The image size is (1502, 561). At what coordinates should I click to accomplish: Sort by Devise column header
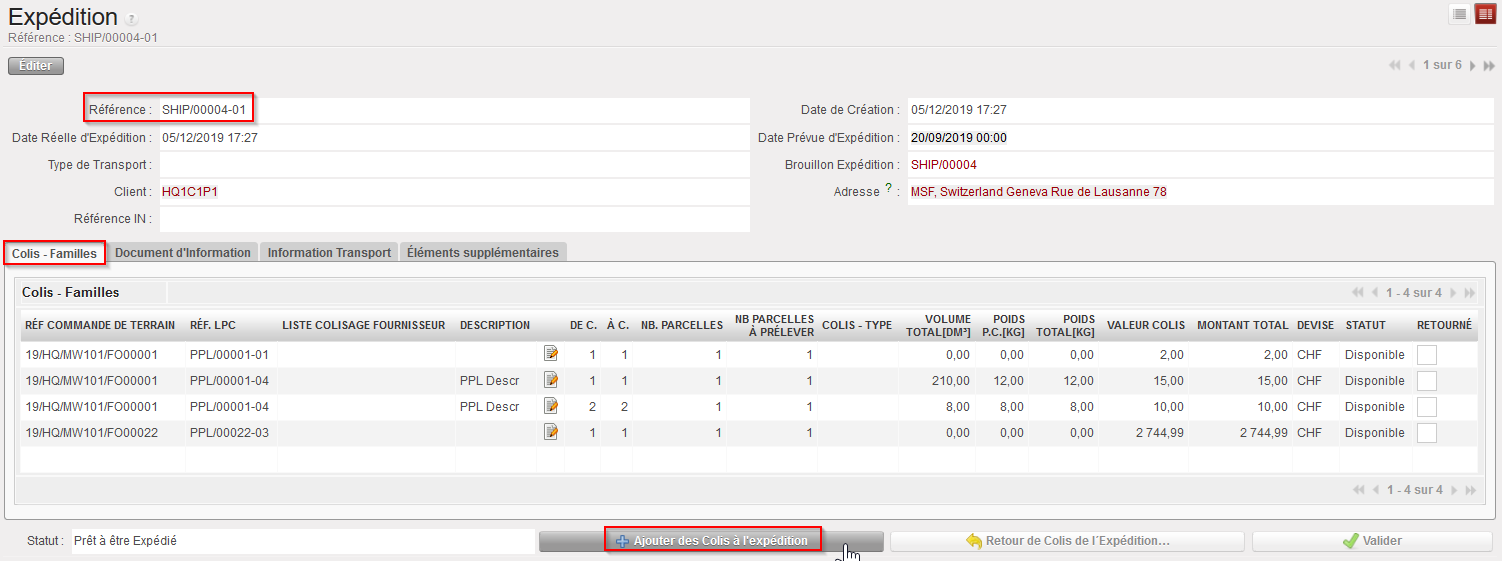(1316, 325)
